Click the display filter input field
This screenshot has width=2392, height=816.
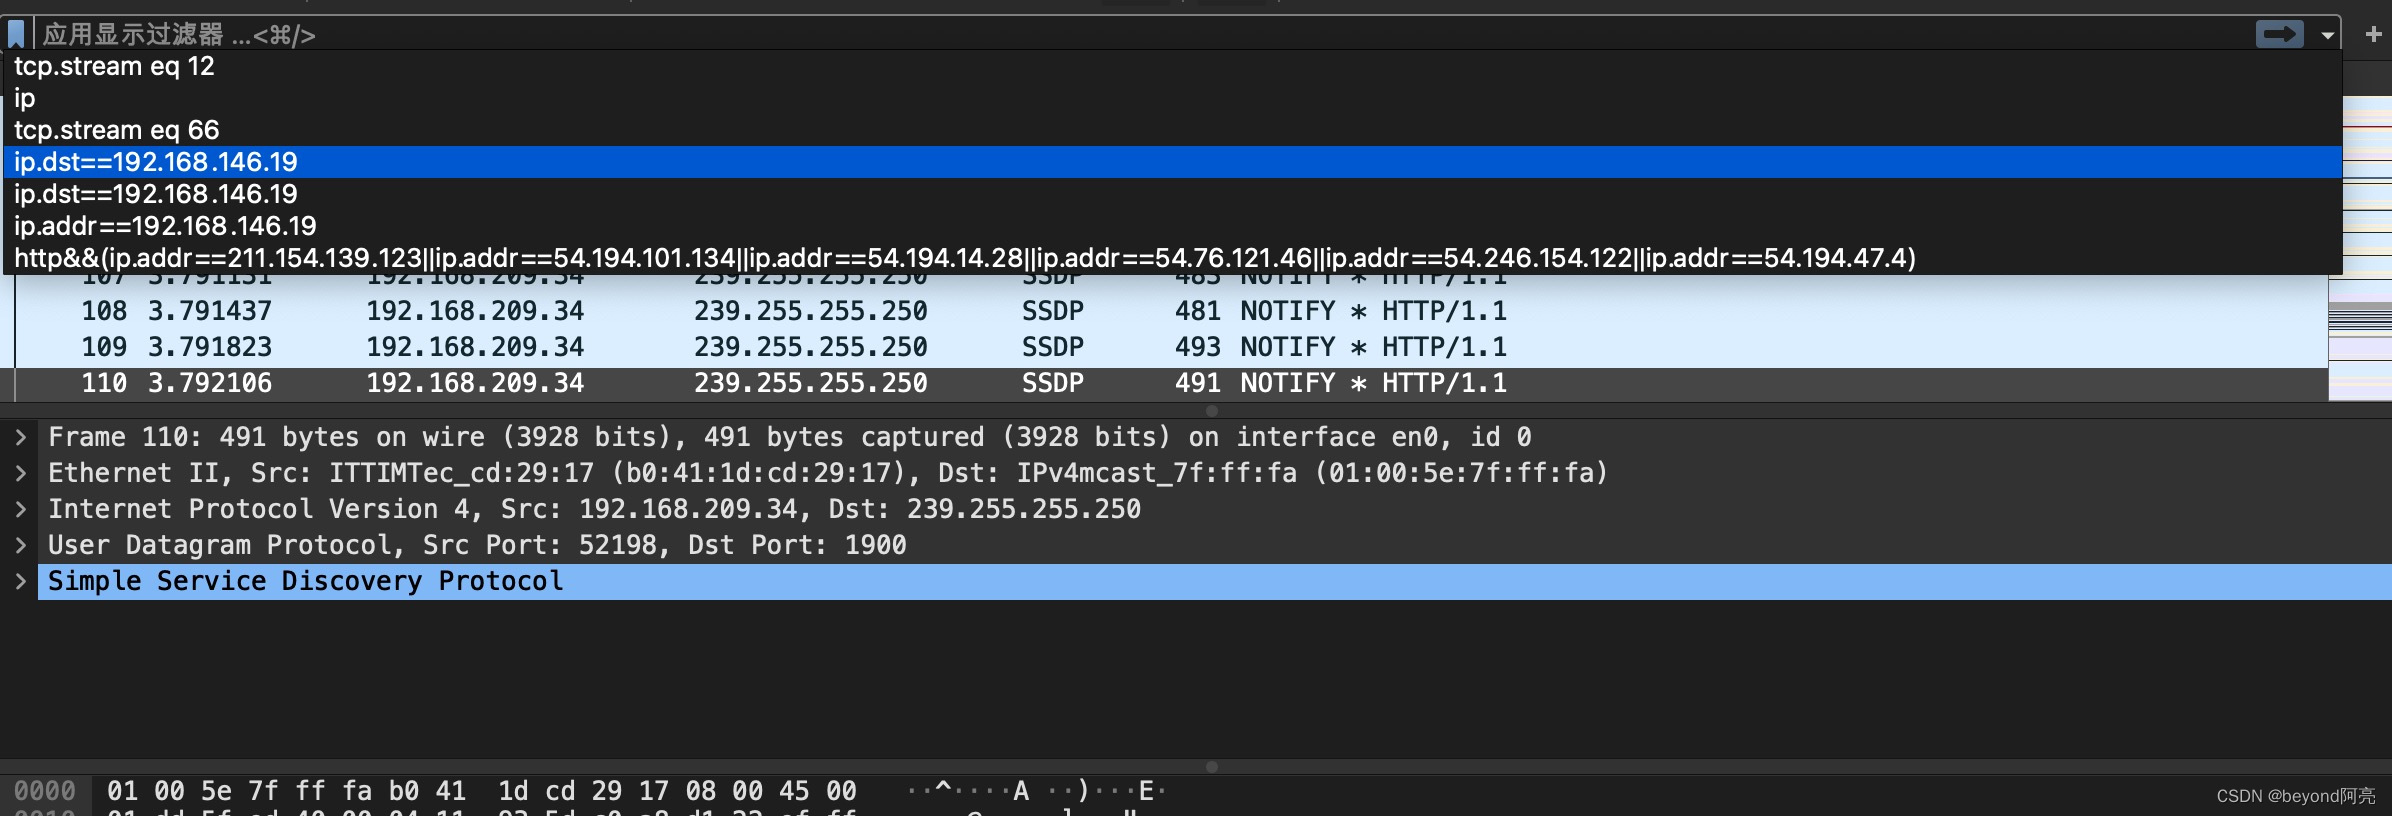point(1140,35)
